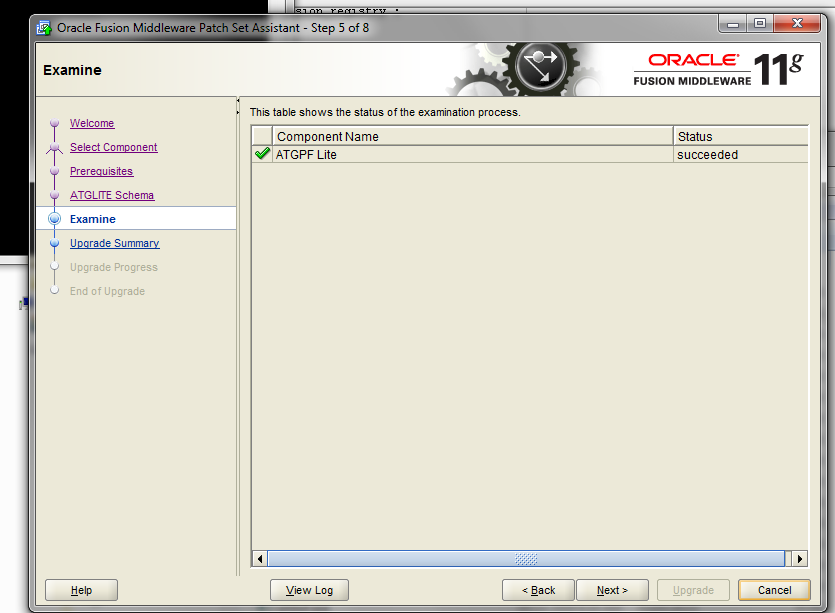Screen dimensions: 835x613
Task: Open the ATGLITE Schema step
Action: (112, 195)
